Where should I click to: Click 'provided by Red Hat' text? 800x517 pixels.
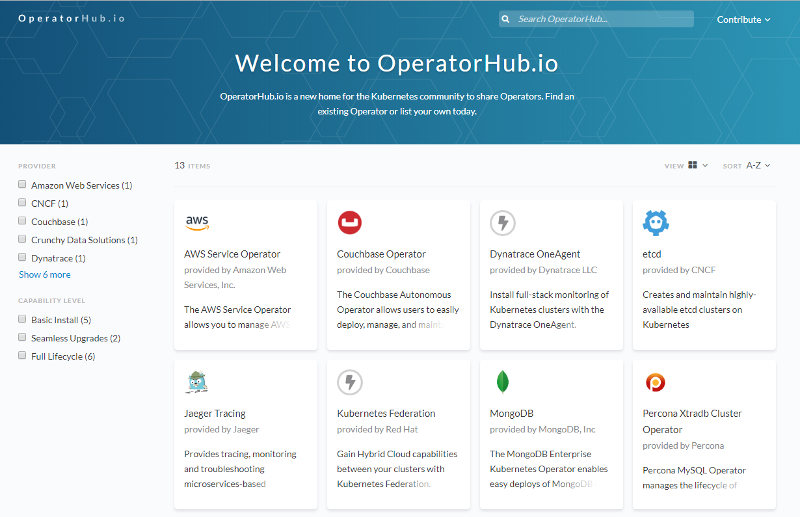click(377, 430)
